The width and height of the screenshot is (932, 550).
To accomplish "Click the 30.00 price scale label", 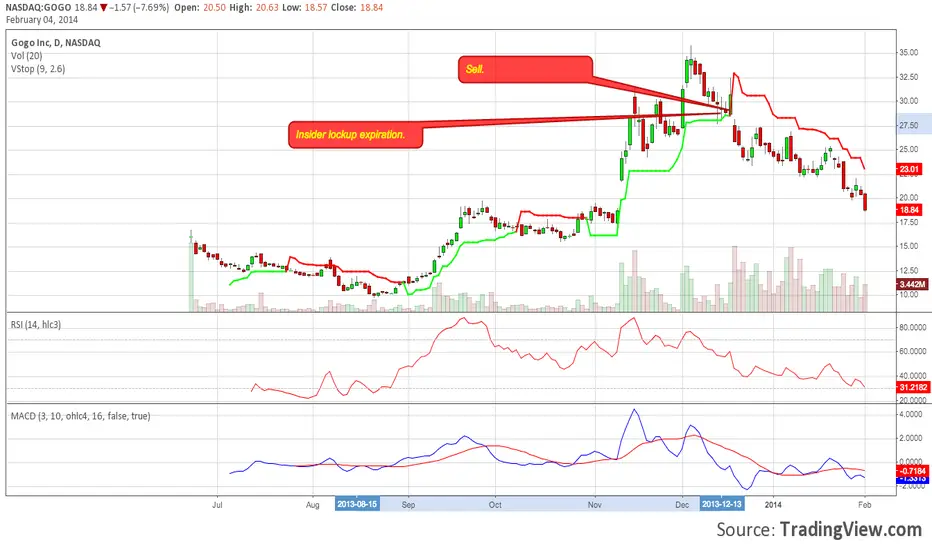I will coord(908,101).
